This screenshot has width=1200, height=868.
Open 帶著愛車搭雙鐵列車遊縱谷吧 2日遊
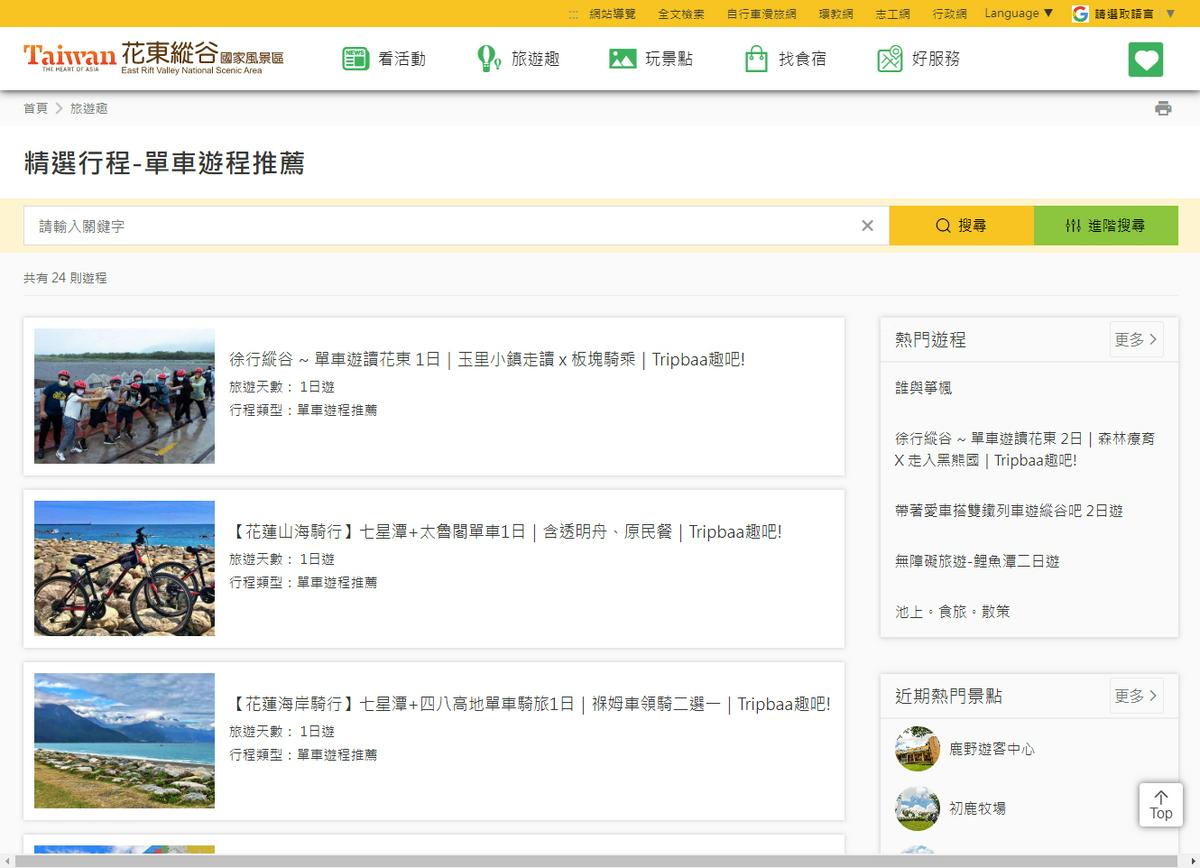(x=1009, y=510)
